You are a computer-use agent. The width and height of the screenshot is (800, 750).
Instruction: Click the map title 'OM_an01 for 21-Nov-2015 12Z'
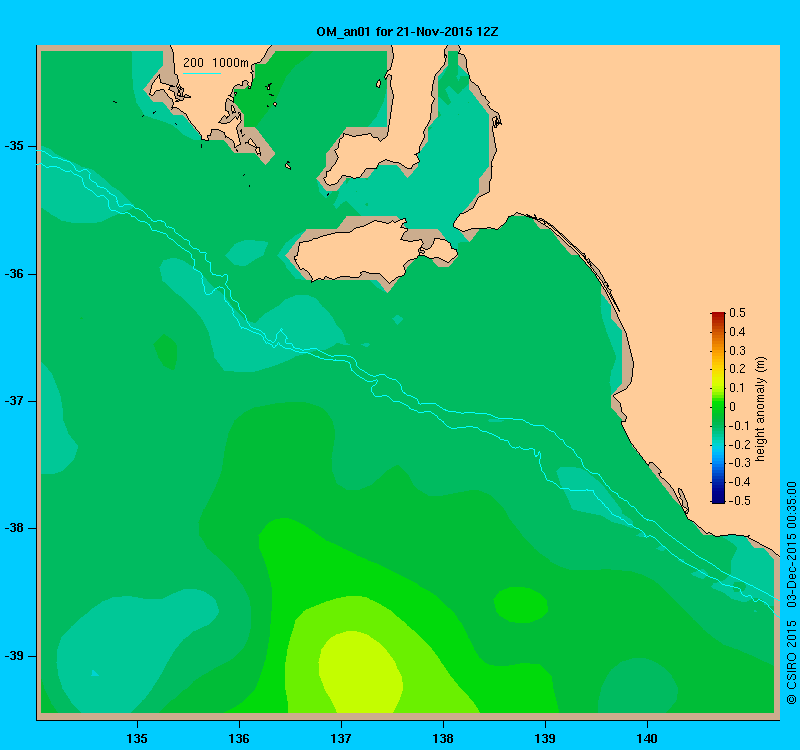click(407, 32)
